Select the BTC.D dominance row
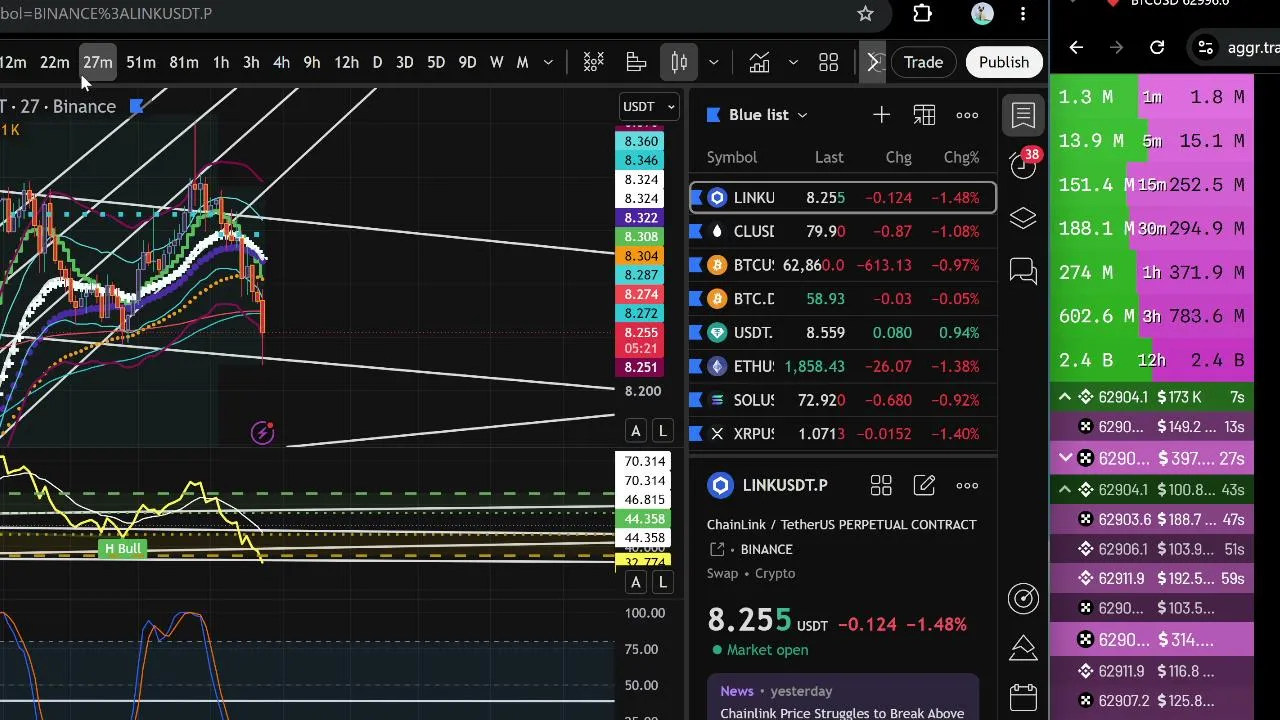Viewport: 1280px width, 720px height. click(843, 299)
